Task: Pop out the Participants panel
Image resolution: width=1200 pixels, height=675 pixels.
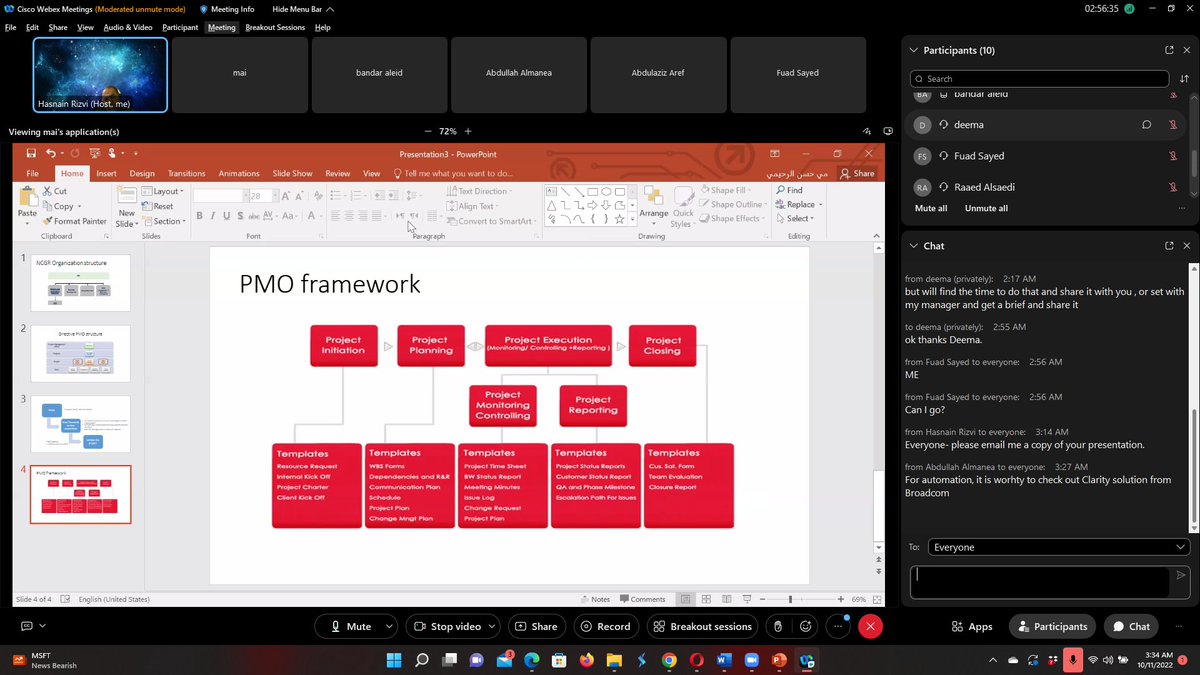Action: point(1169,50)
